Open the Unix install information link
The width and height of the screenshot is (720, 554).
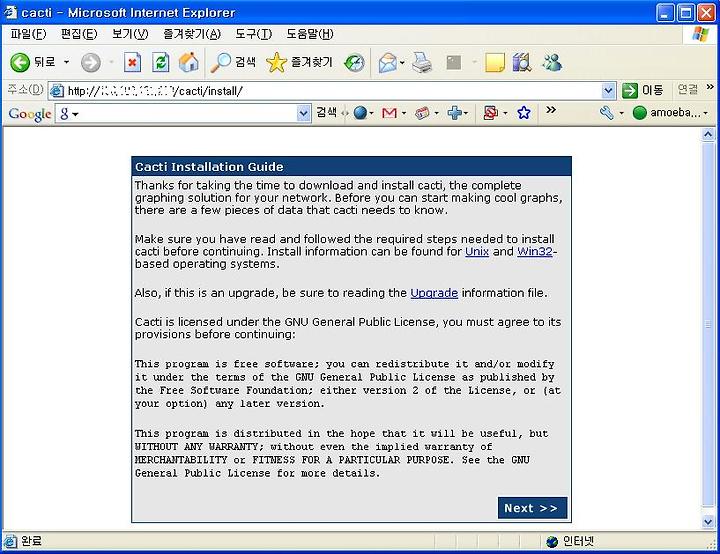click(x=477, y=252)
